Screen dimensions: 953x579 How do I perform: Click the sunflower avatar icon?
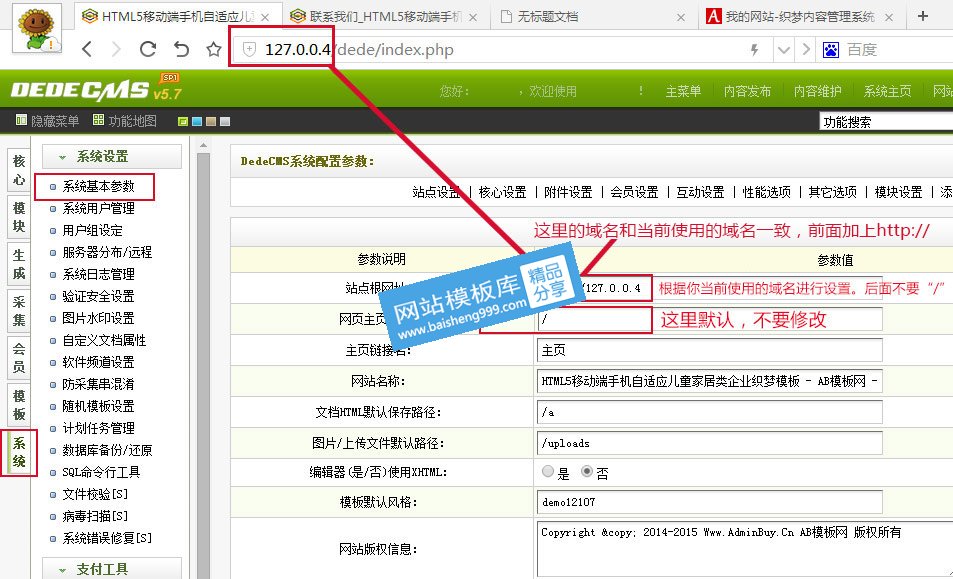(37, 28)
